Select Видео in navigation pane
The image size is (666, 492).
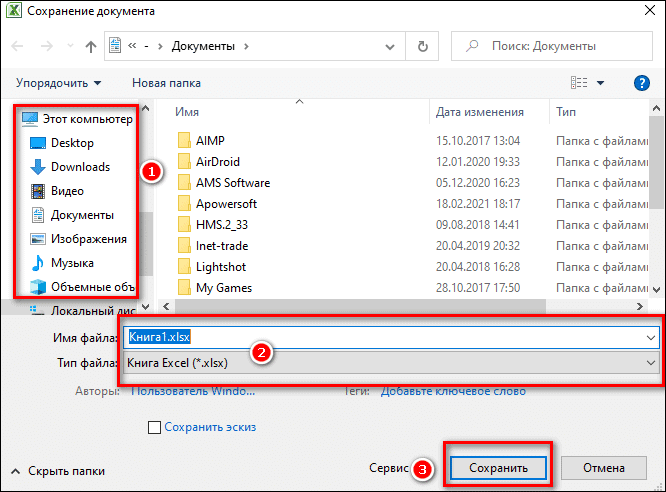pyautogui.click(x=57, y=191)
